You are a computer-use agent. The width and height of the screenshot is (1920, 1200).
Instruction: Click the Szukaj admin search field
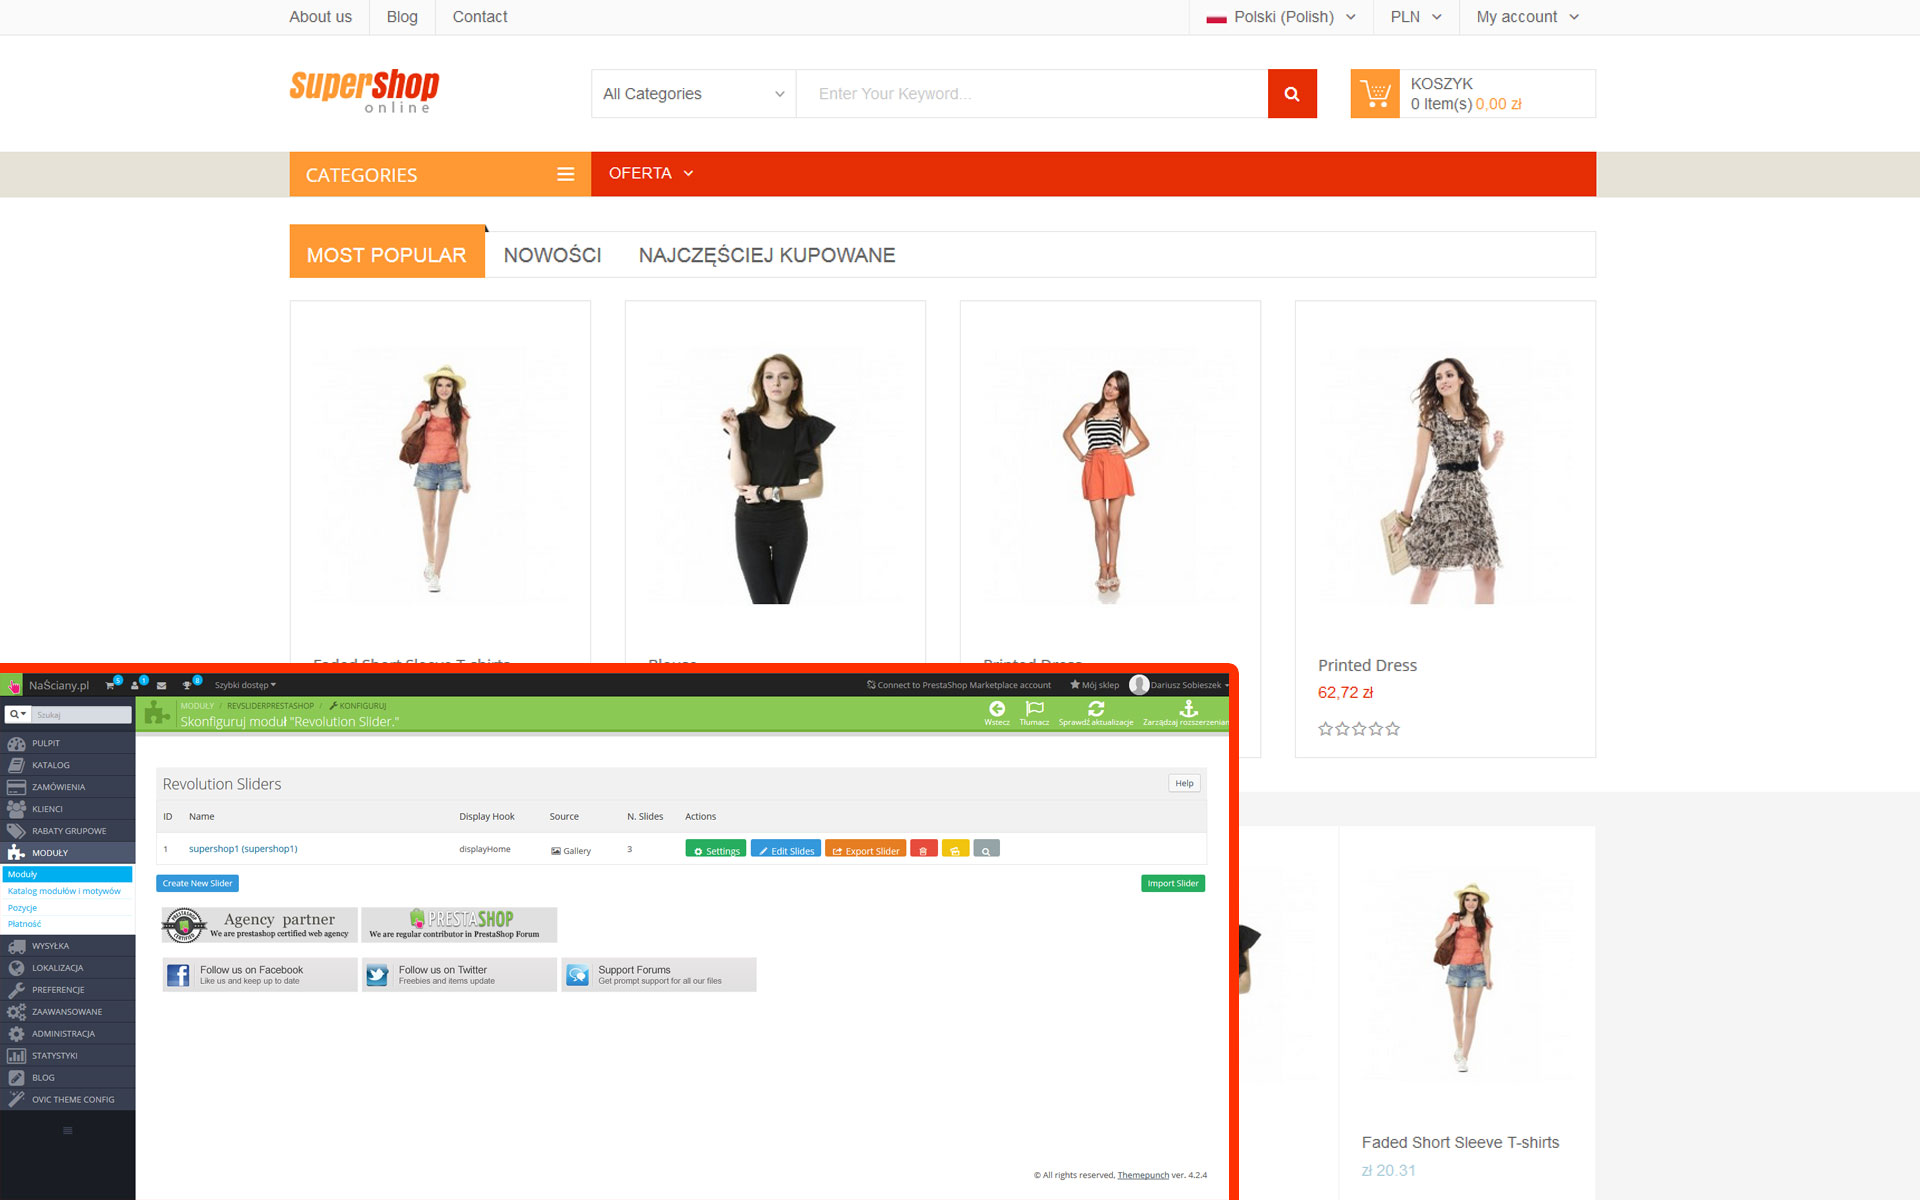click(82, 714)
